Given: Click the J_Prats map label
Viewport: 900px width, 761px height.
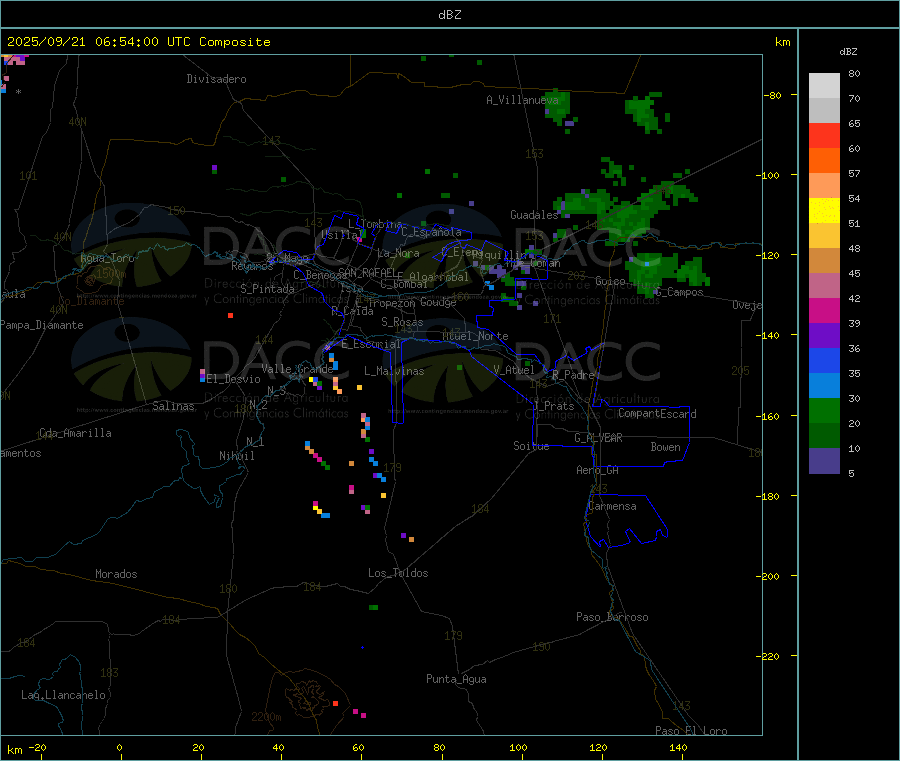Looking at the screenshot, I should pos(553,406).
